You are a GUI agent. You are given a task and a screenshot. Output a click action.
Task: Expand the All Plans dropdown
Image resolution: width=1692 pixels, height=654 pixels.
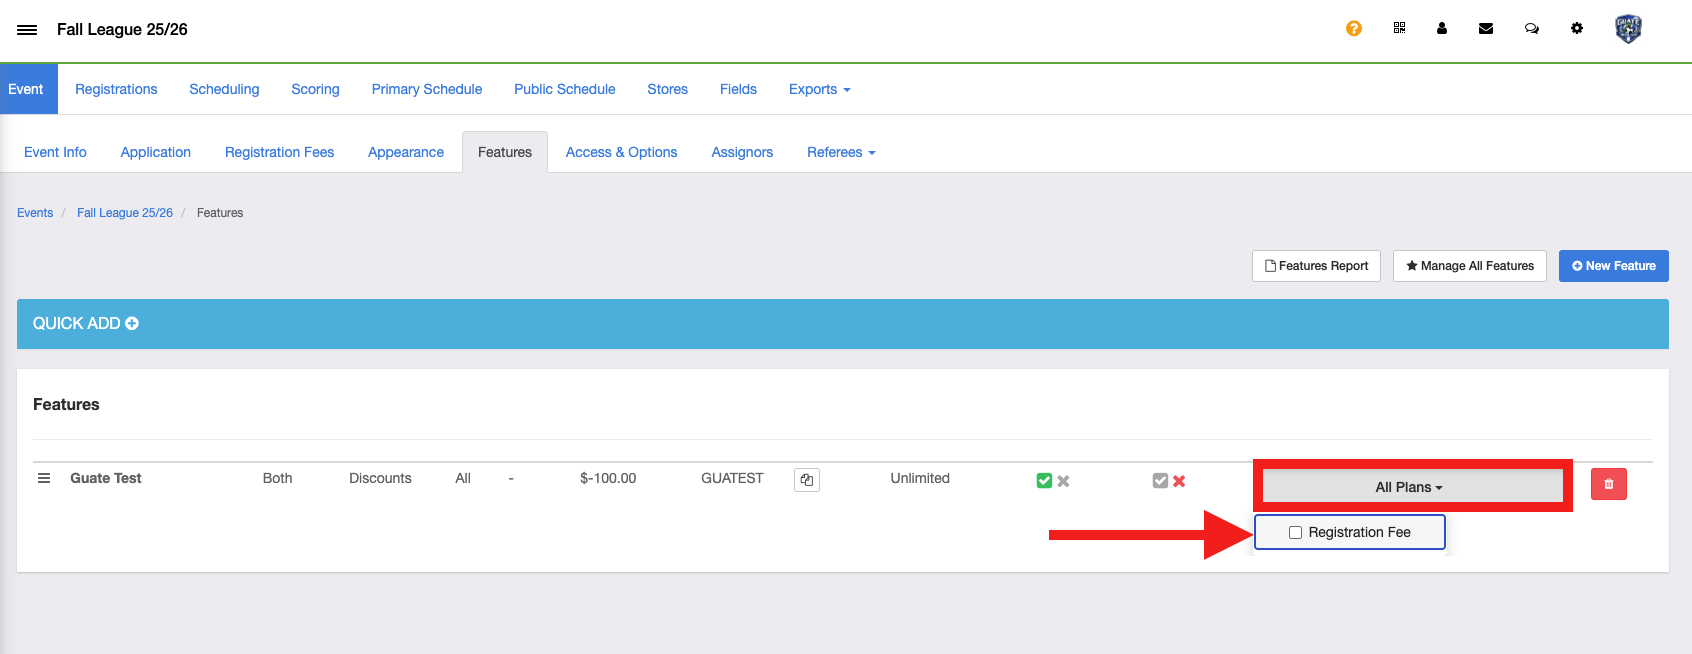pos(1411,487)
